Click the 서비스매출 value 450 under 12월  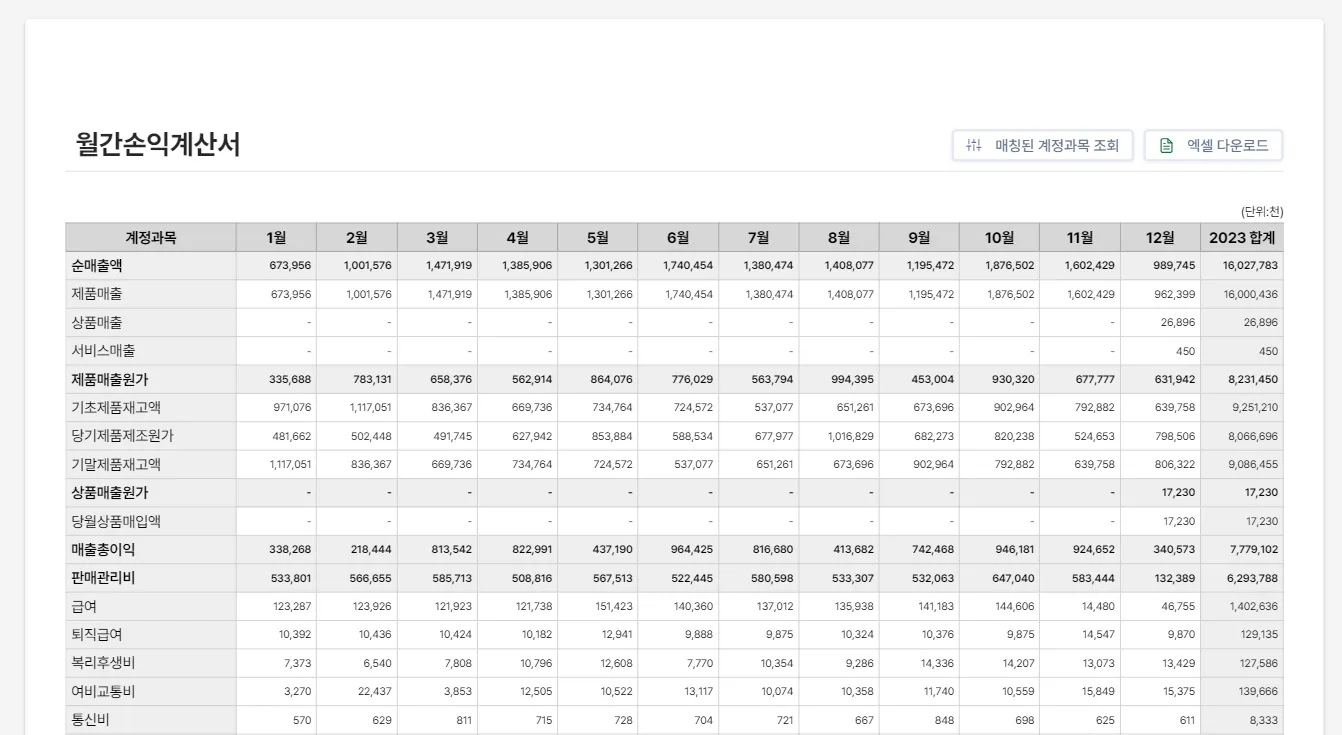point(1185,352)
